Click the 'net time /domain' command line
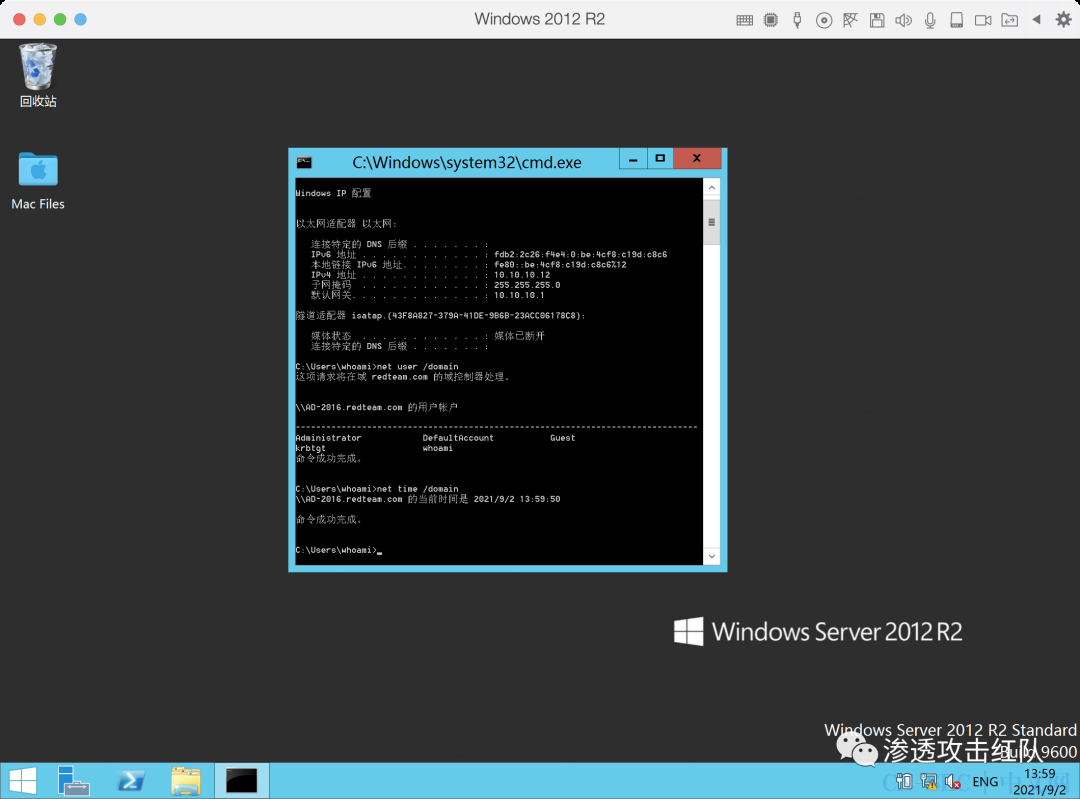The height and width of the screenshot is (799, 1080). click(417, 489)
